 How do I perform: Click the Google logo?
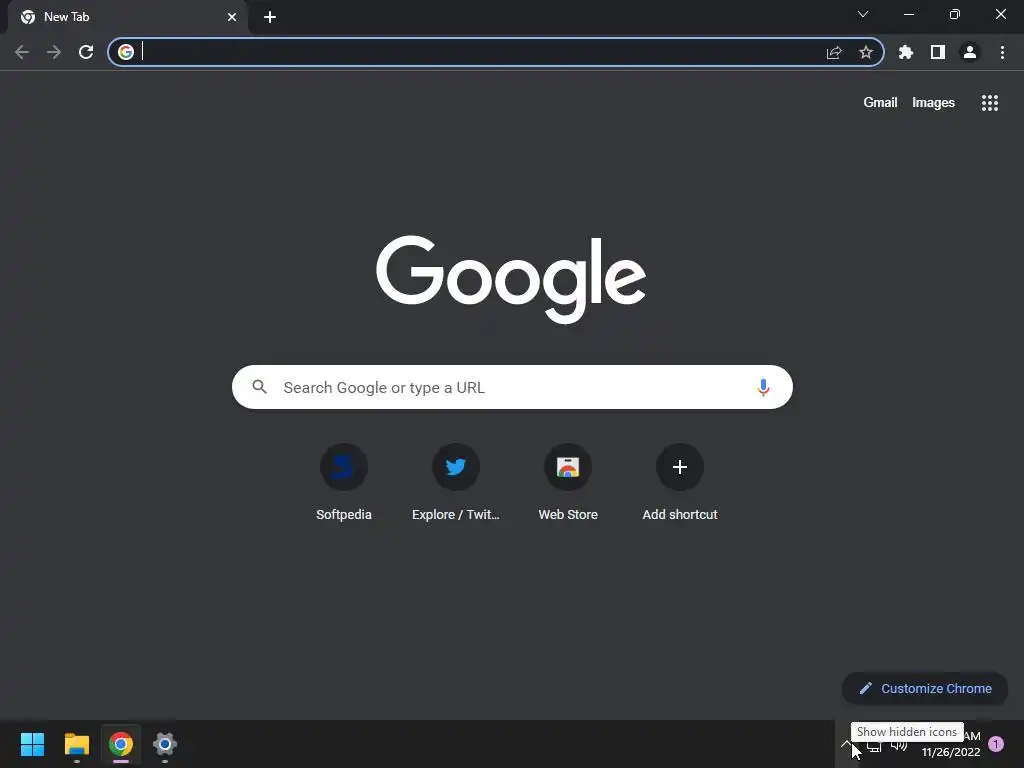tap(511, 279)
